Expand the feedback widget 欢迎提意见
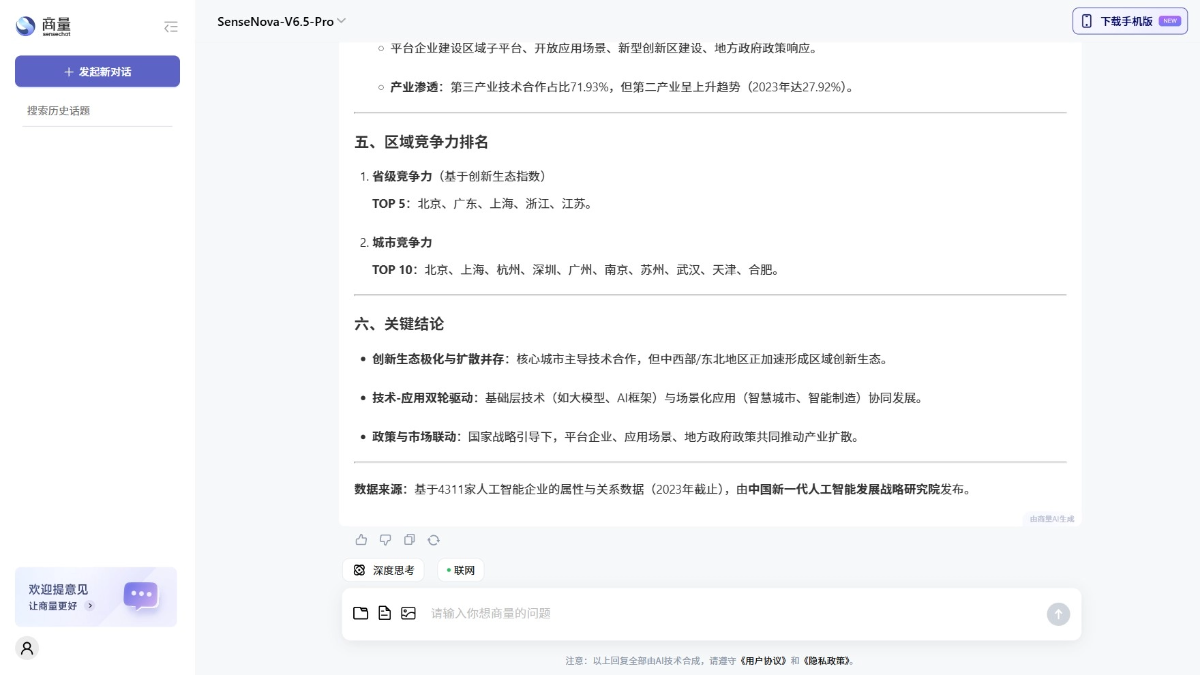 pos(95,597)
